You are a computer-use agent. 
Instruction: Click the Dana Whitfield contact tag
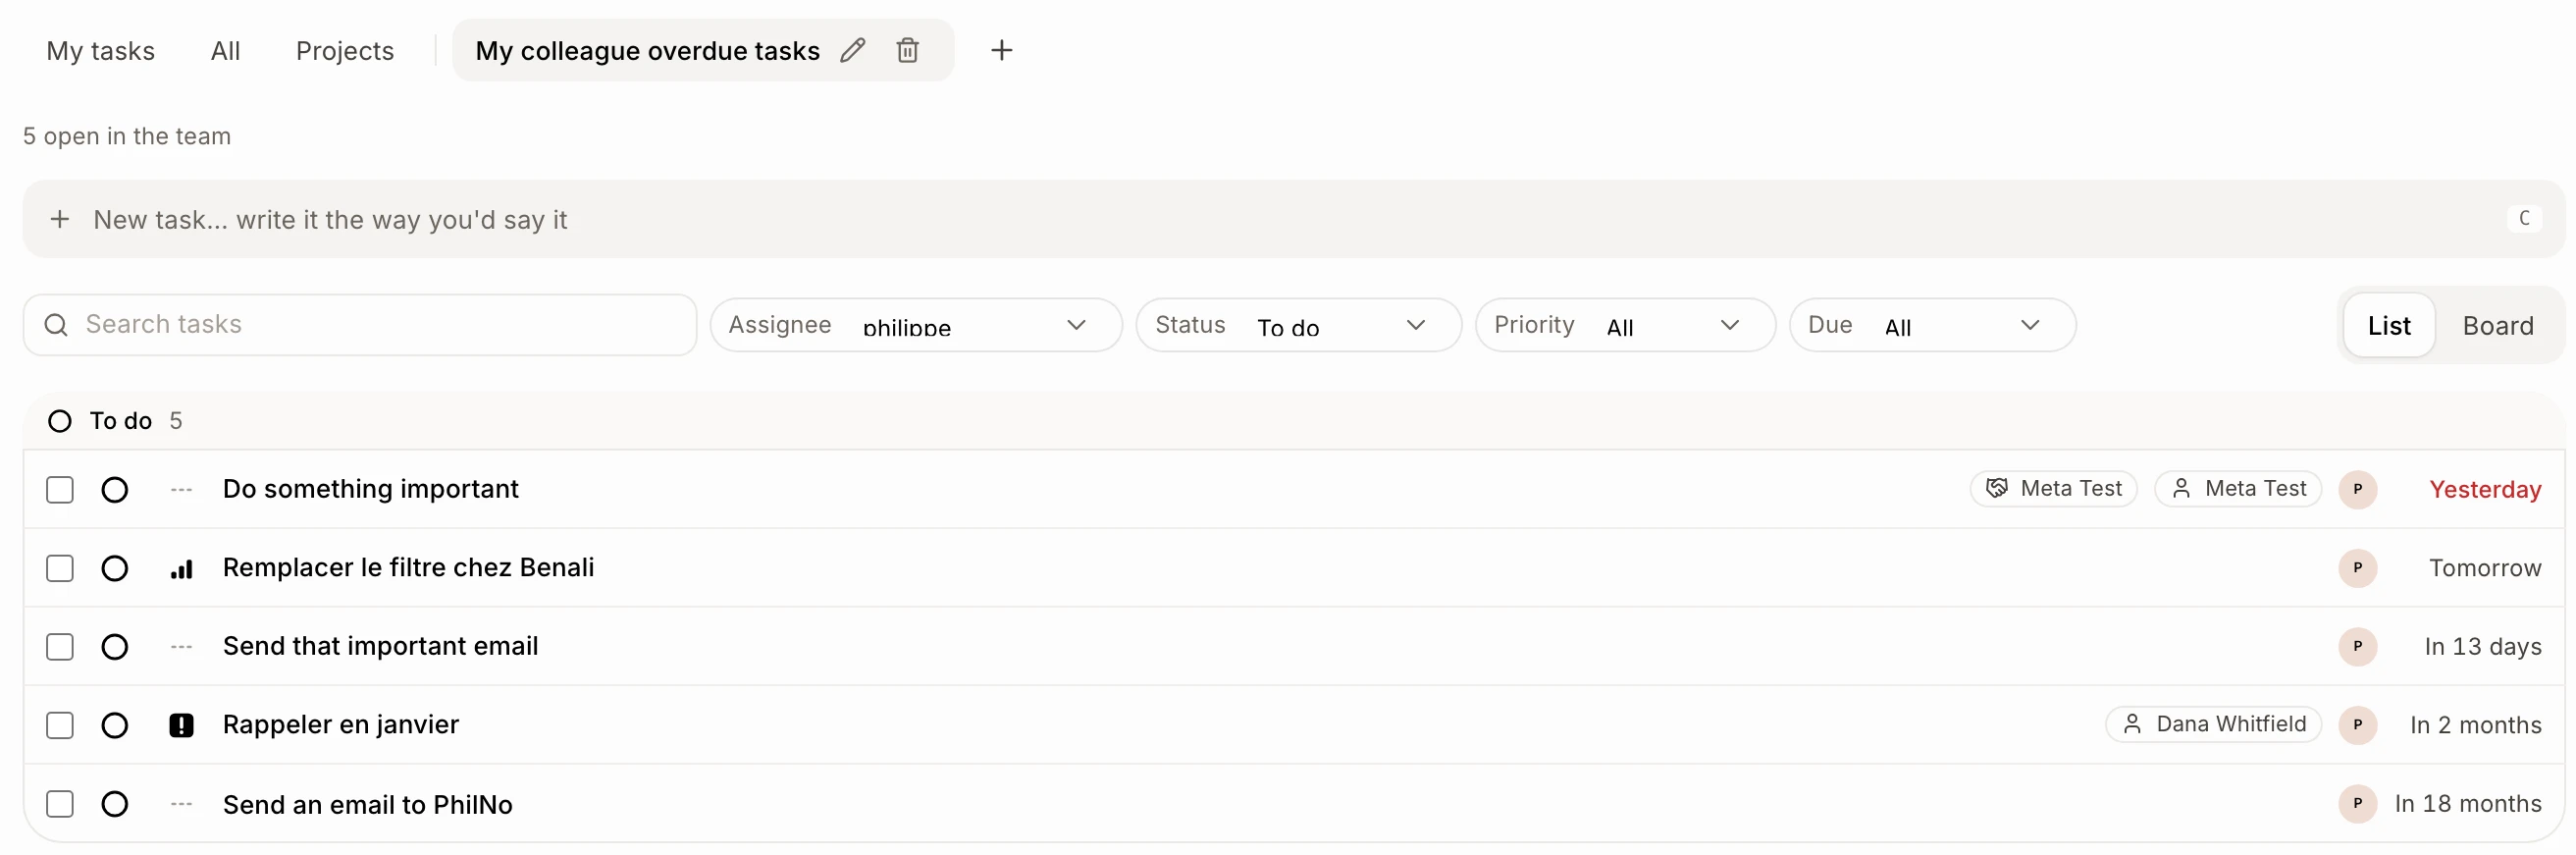pyautogui.click(x=2213, y=725)
